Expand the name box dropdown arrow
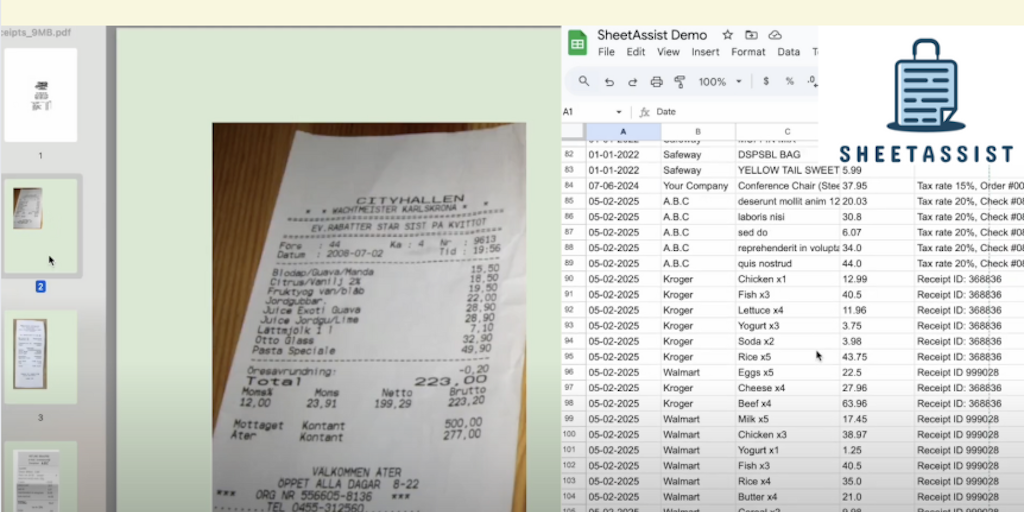The width and height of the screenshot is (1024, 512). pos(618,112)
